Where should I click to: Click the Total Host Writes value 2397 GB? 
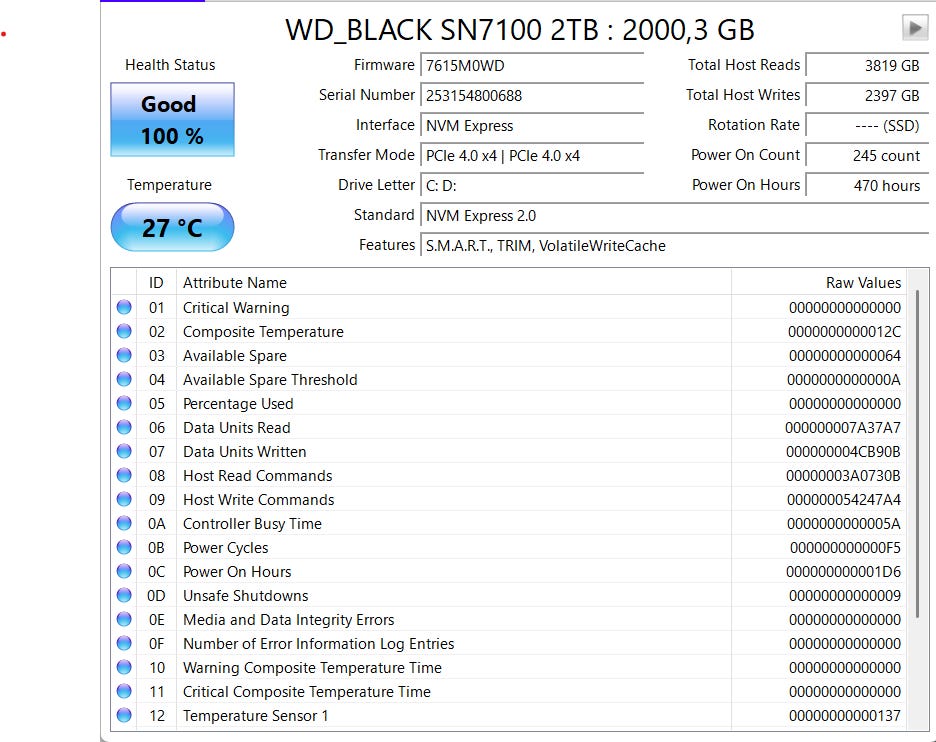(867, 96)
